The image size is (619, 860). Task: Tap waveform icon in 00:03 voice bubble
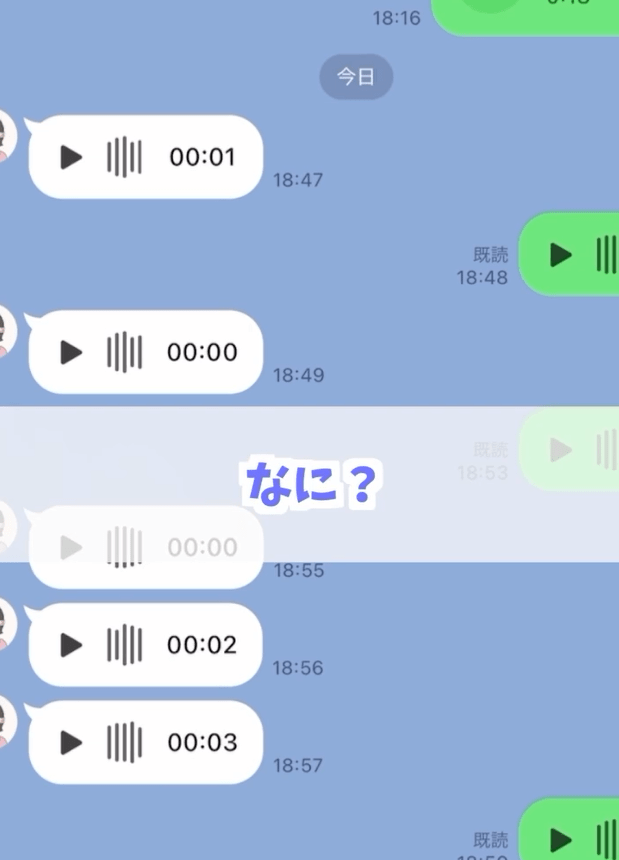pyautogui.click(x=124, y=742)
